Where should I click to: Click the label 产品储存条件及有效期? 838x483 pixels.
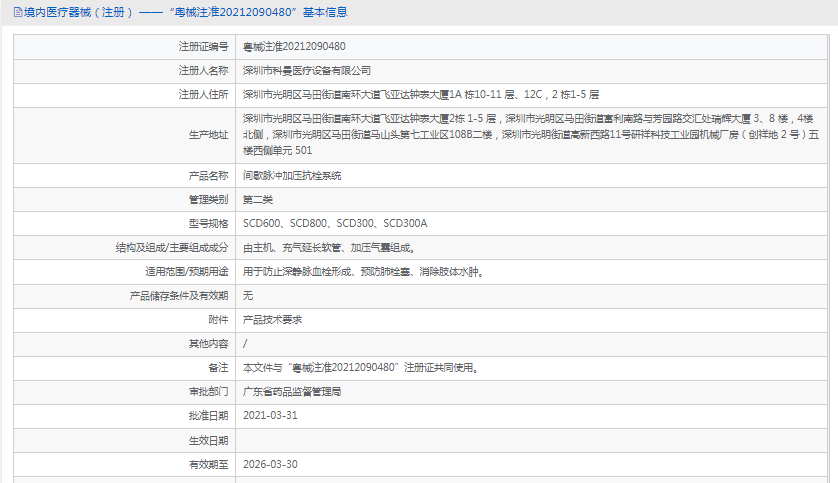[x=179, y=296]
